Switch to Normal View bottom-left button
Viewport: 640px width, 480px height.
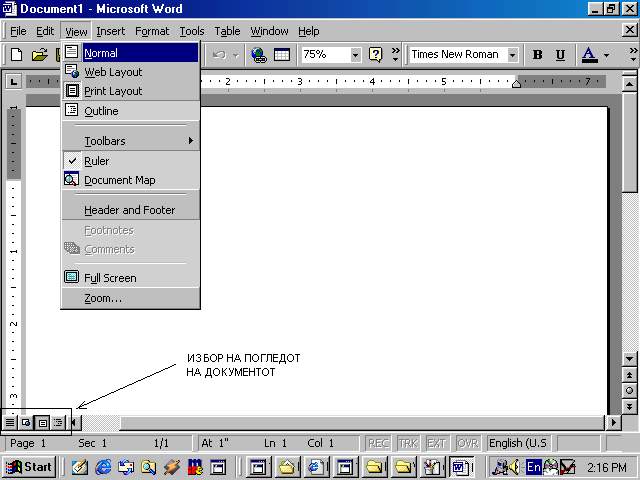coord(10,422)
